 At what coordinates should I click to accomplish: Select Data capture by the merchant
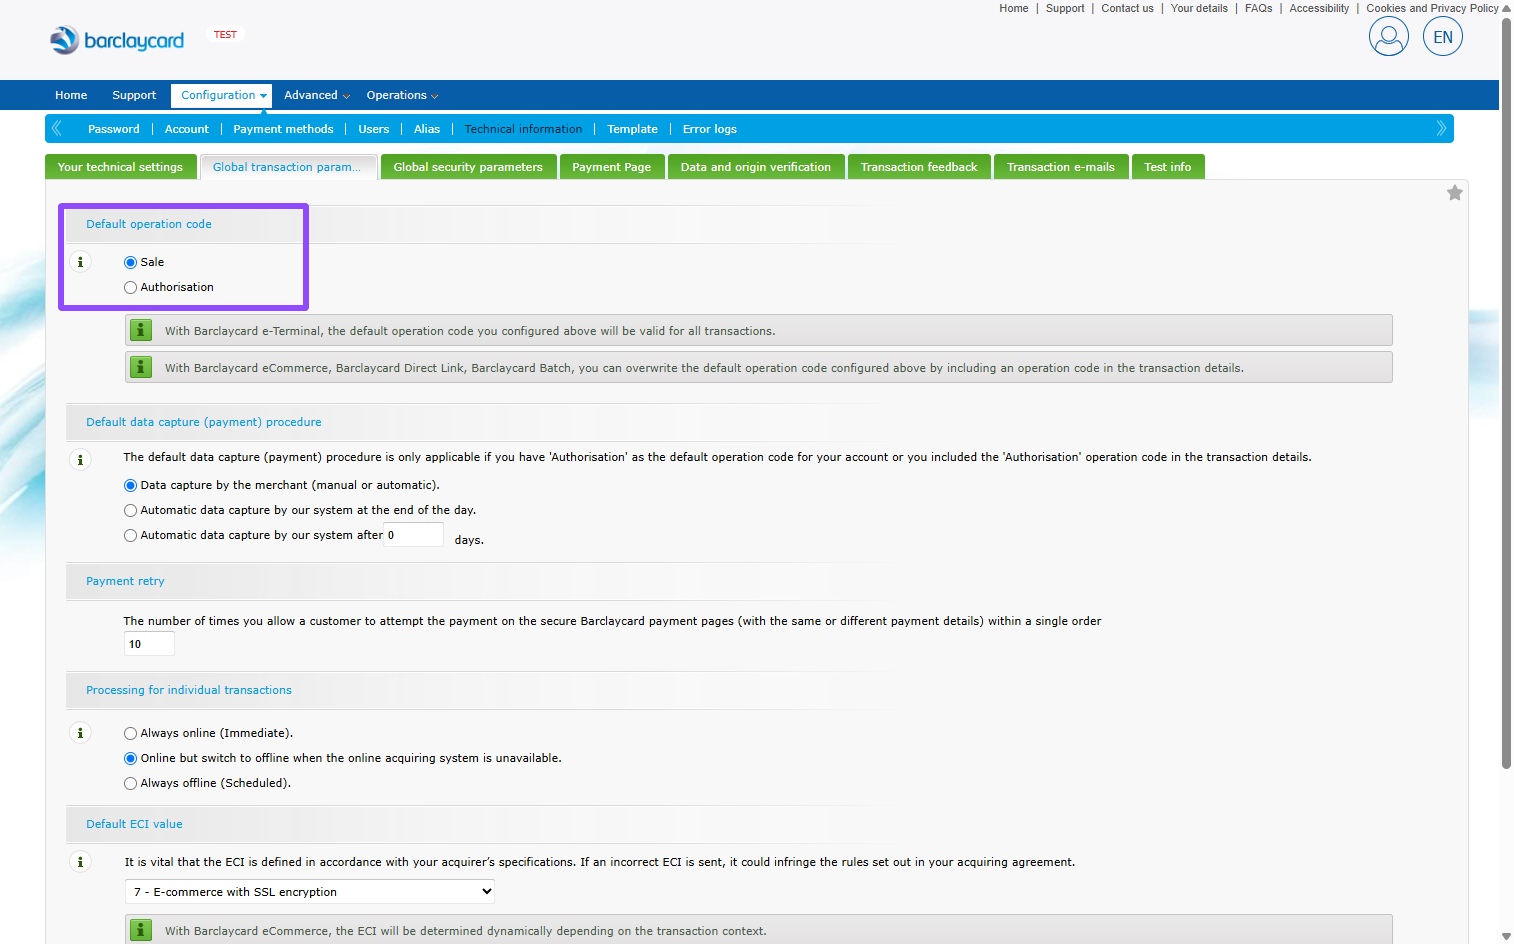pos(130,485)
